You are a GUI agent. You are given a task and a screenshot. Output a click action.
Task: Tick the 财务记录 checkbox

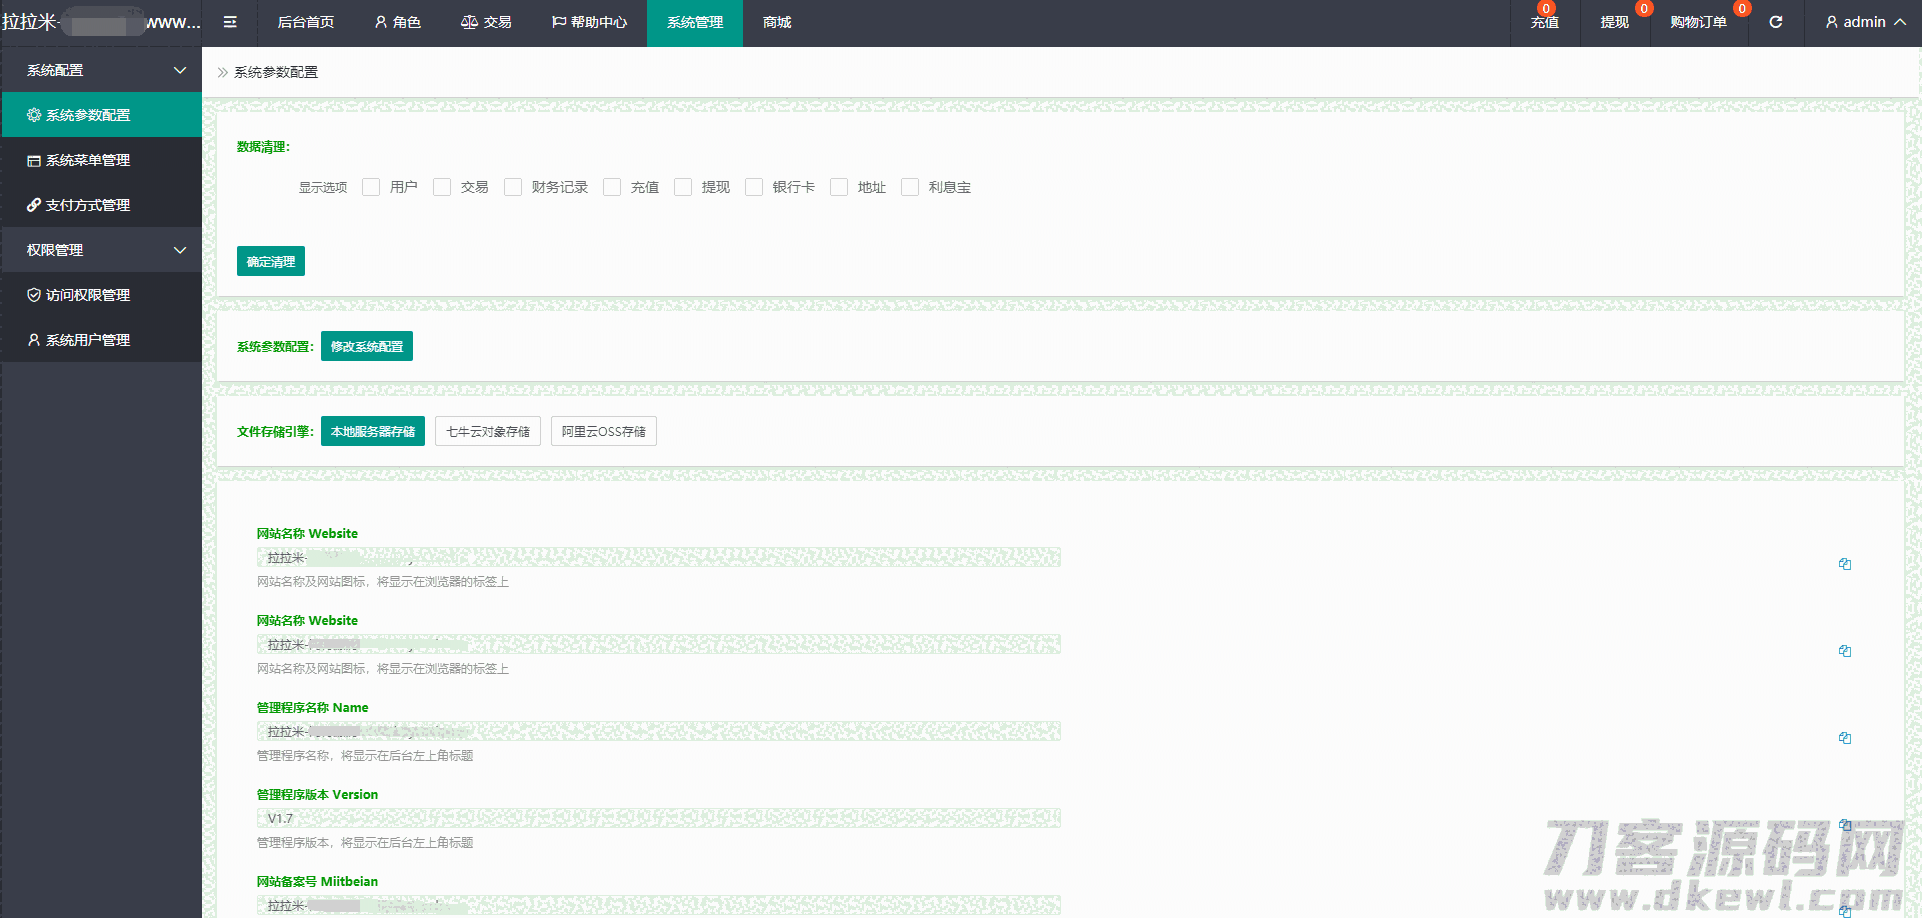click(513, 187)
